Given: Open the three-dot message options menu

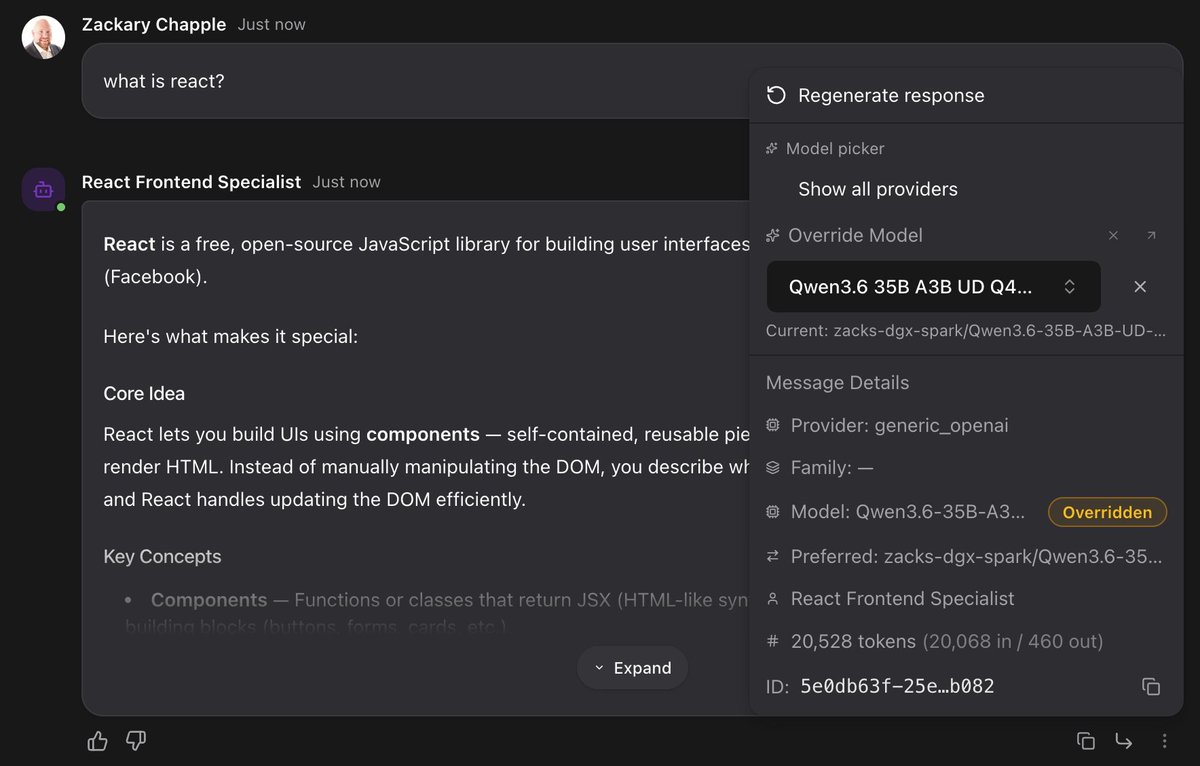Looking at the screenshot, I should coord(1164,741).
